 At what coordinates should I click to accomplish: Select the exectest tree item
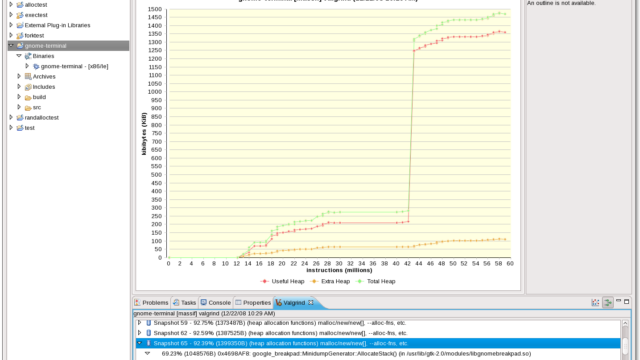(36, 15)
